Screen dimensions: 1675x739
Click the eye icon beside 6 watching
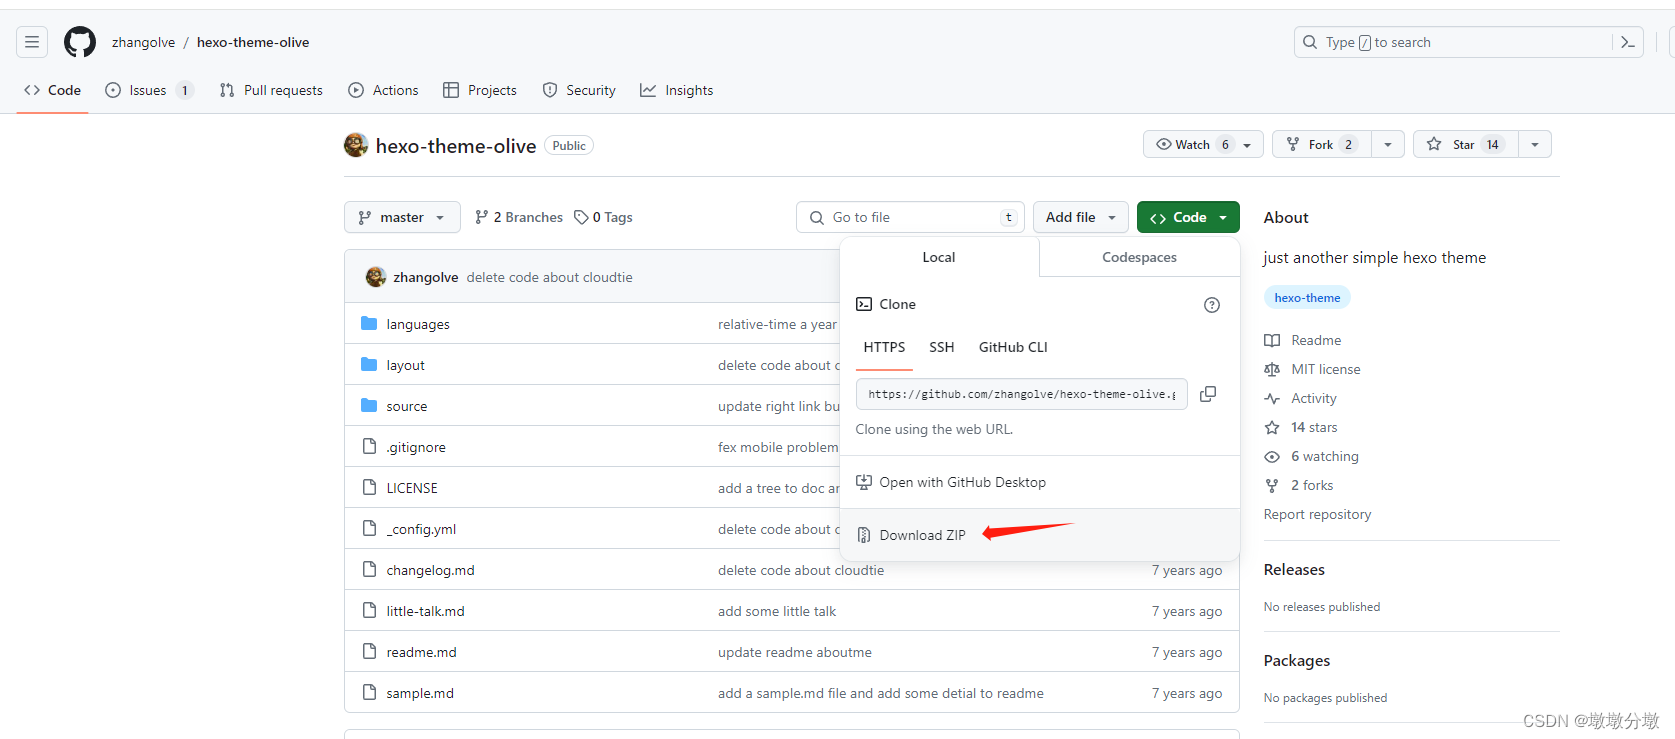click(1272, 456)
